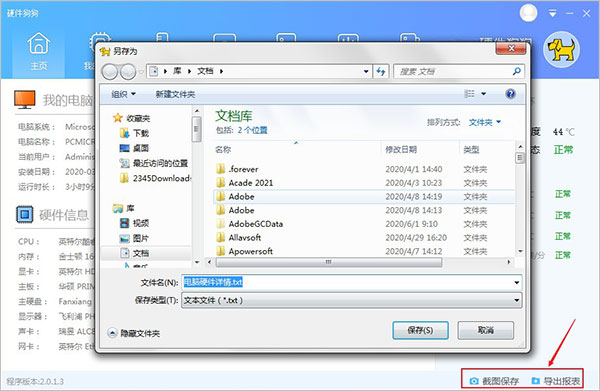Click the refresh button next to address bar
This screenshot has width=600, height=391.
[381, 71]
